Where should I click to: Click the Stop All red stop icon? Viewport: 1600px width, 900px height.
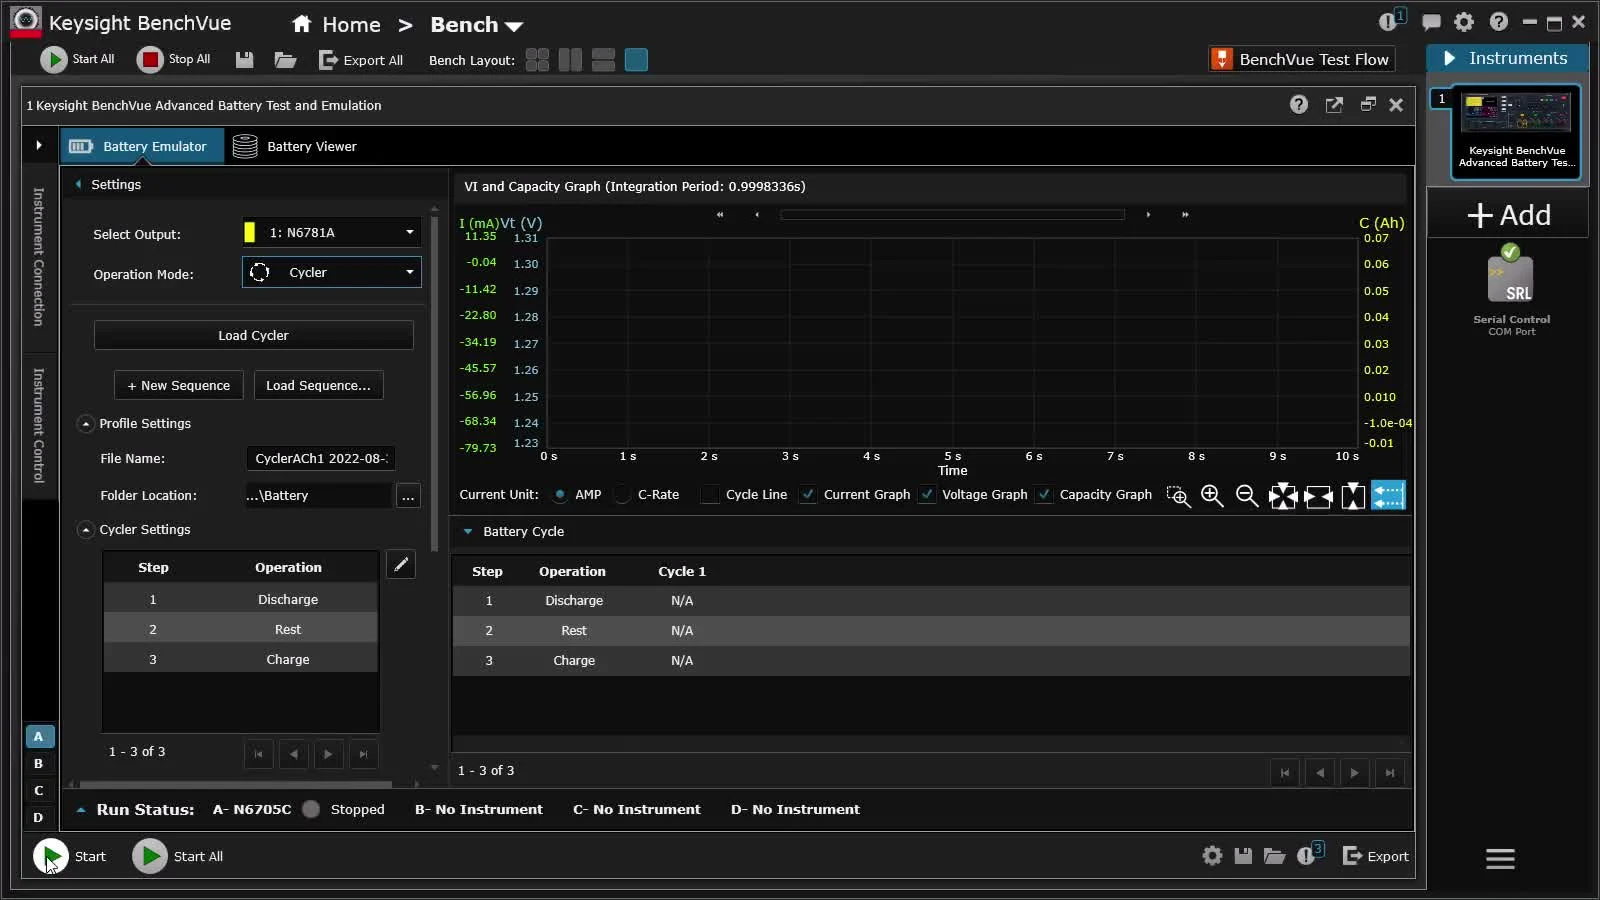click(x=150, y=60)
